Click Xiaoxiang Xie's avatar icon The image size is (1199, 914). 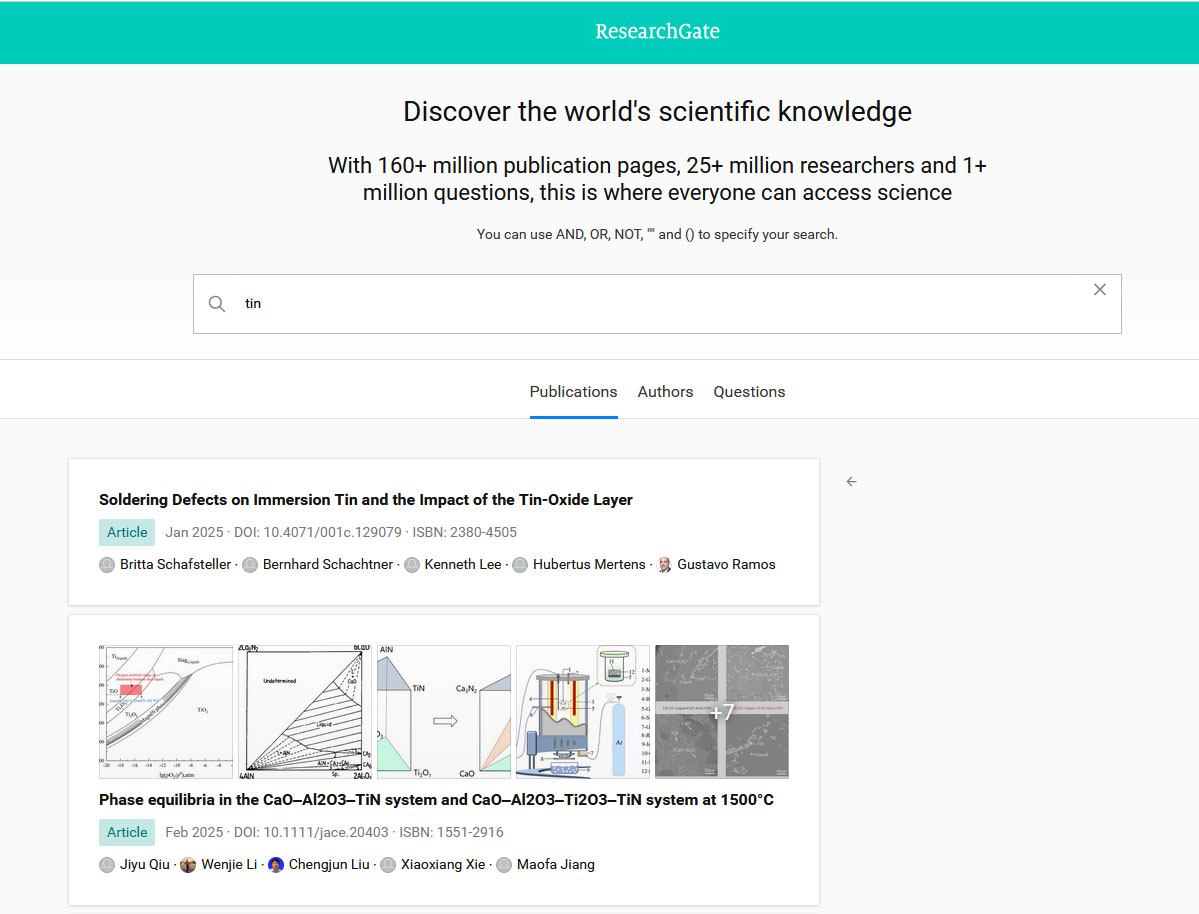coord(388,864)
